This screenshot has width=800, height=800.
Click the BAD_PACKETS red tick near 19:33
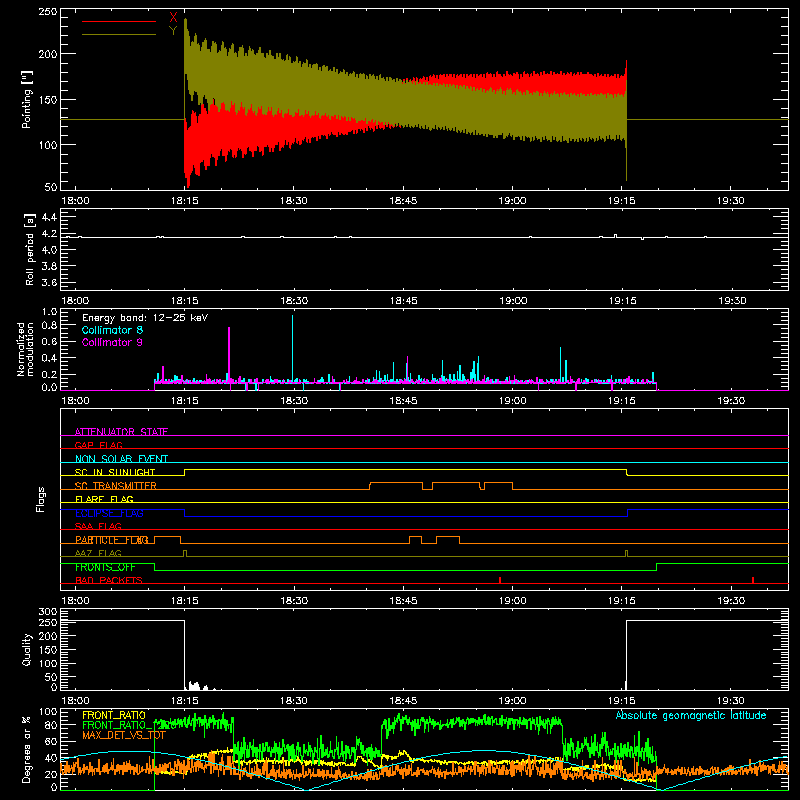753,580
